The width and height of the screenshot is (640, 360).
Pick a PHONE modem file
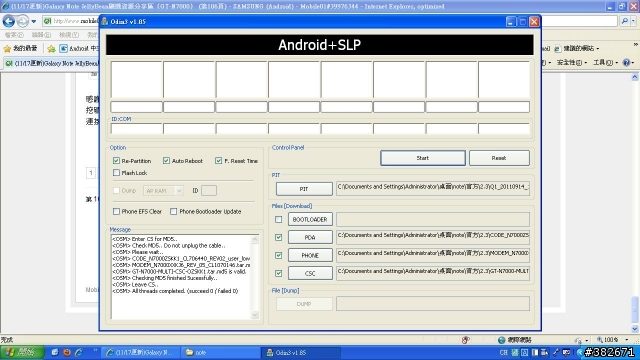310,255
